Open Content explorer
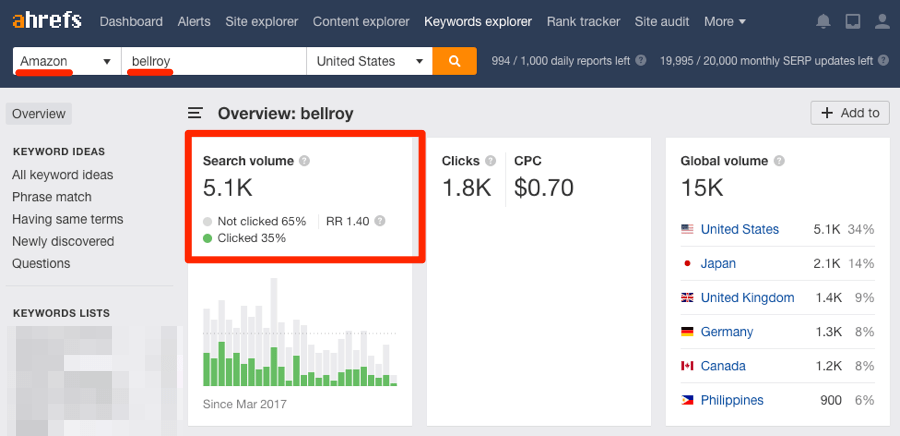The image size is (900, 436). tap(361, 22)
